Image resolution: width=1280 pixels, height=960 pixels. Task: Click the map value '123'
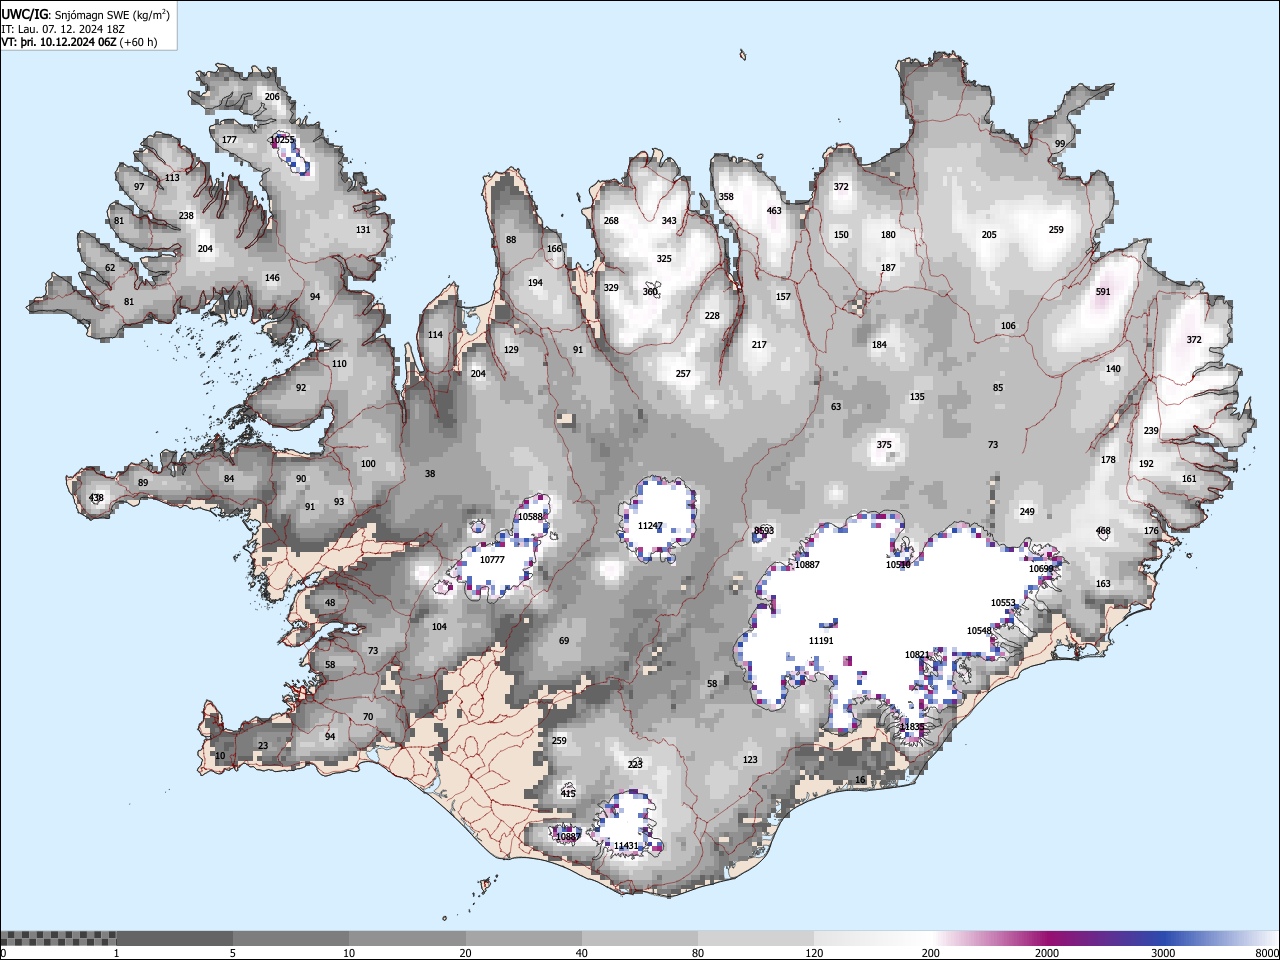[750, 760]
